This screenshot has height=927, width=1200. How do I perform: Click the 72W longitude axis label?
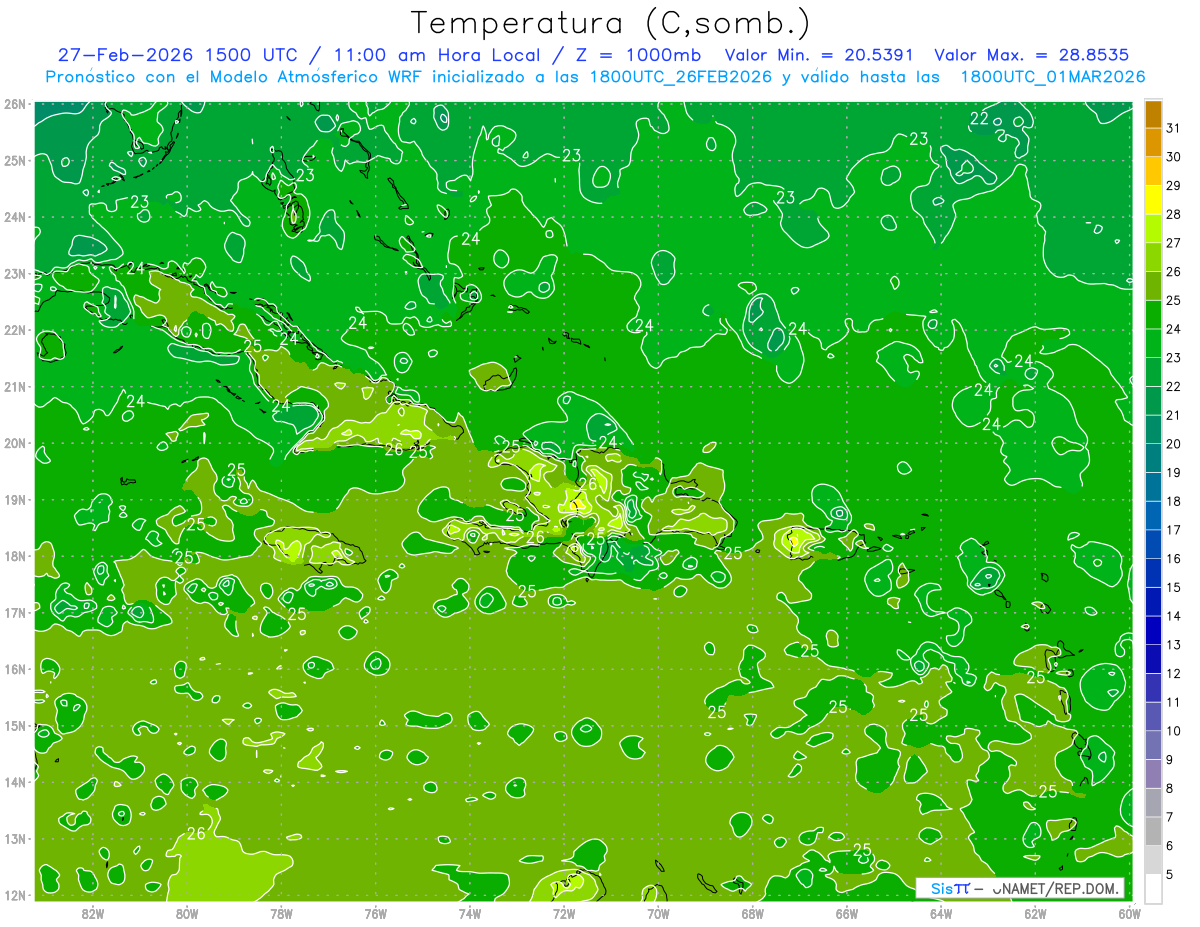click(564, 912)
